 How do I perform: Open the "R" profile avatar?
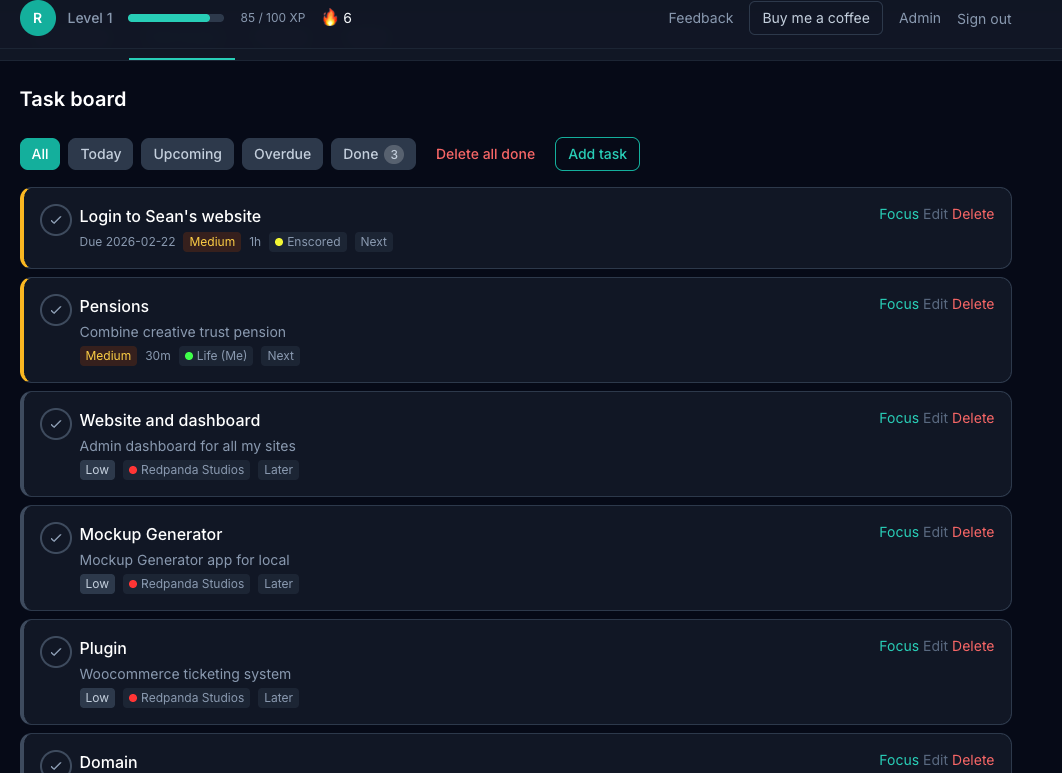point(38,18)
